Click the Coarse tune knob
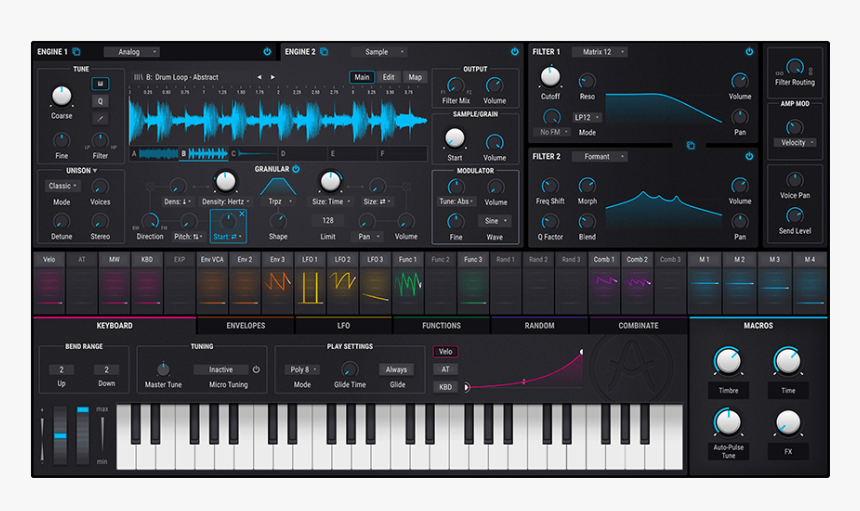This screenshot has width=860, height=511. pos(61,96)
